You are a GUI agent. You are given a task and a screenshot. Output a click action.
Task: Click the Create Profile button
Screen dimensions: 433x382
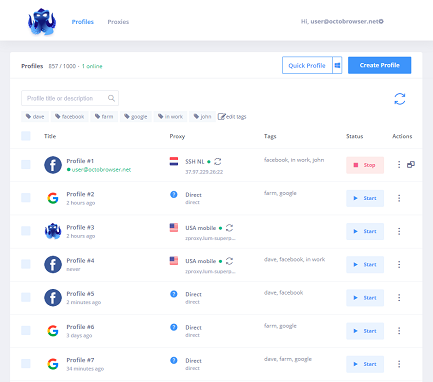coord(379,65)
